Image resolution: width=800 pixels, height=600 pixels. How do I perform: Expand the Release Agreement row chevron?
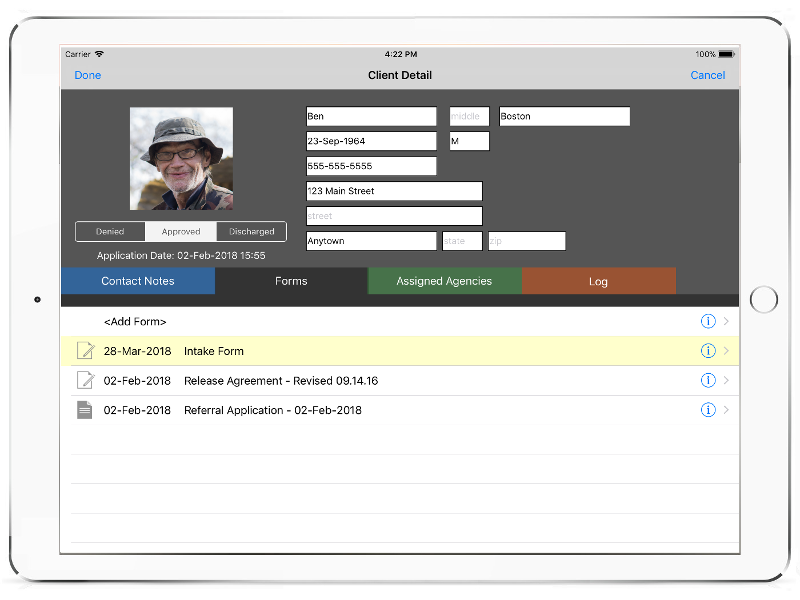click(726, 381)
